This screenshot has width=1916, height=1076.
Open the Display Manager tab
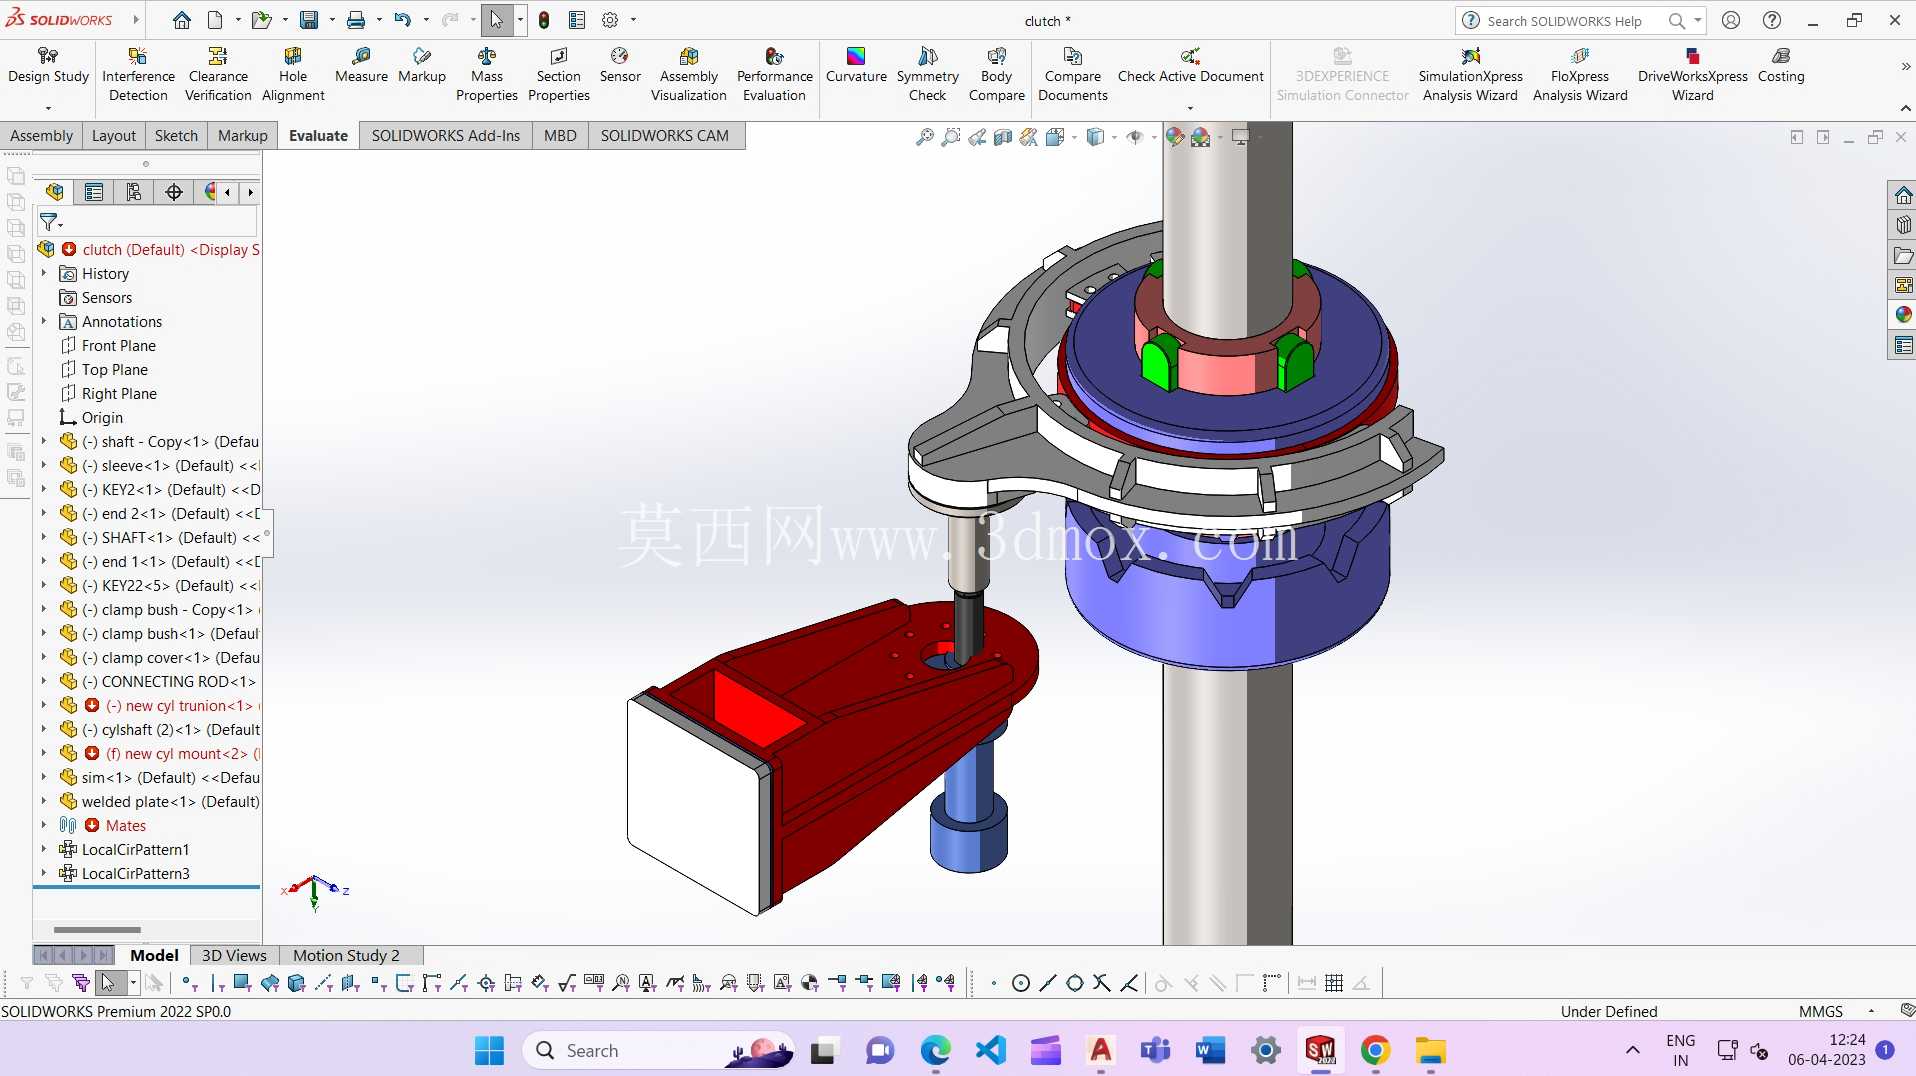(x=210, y=192)
